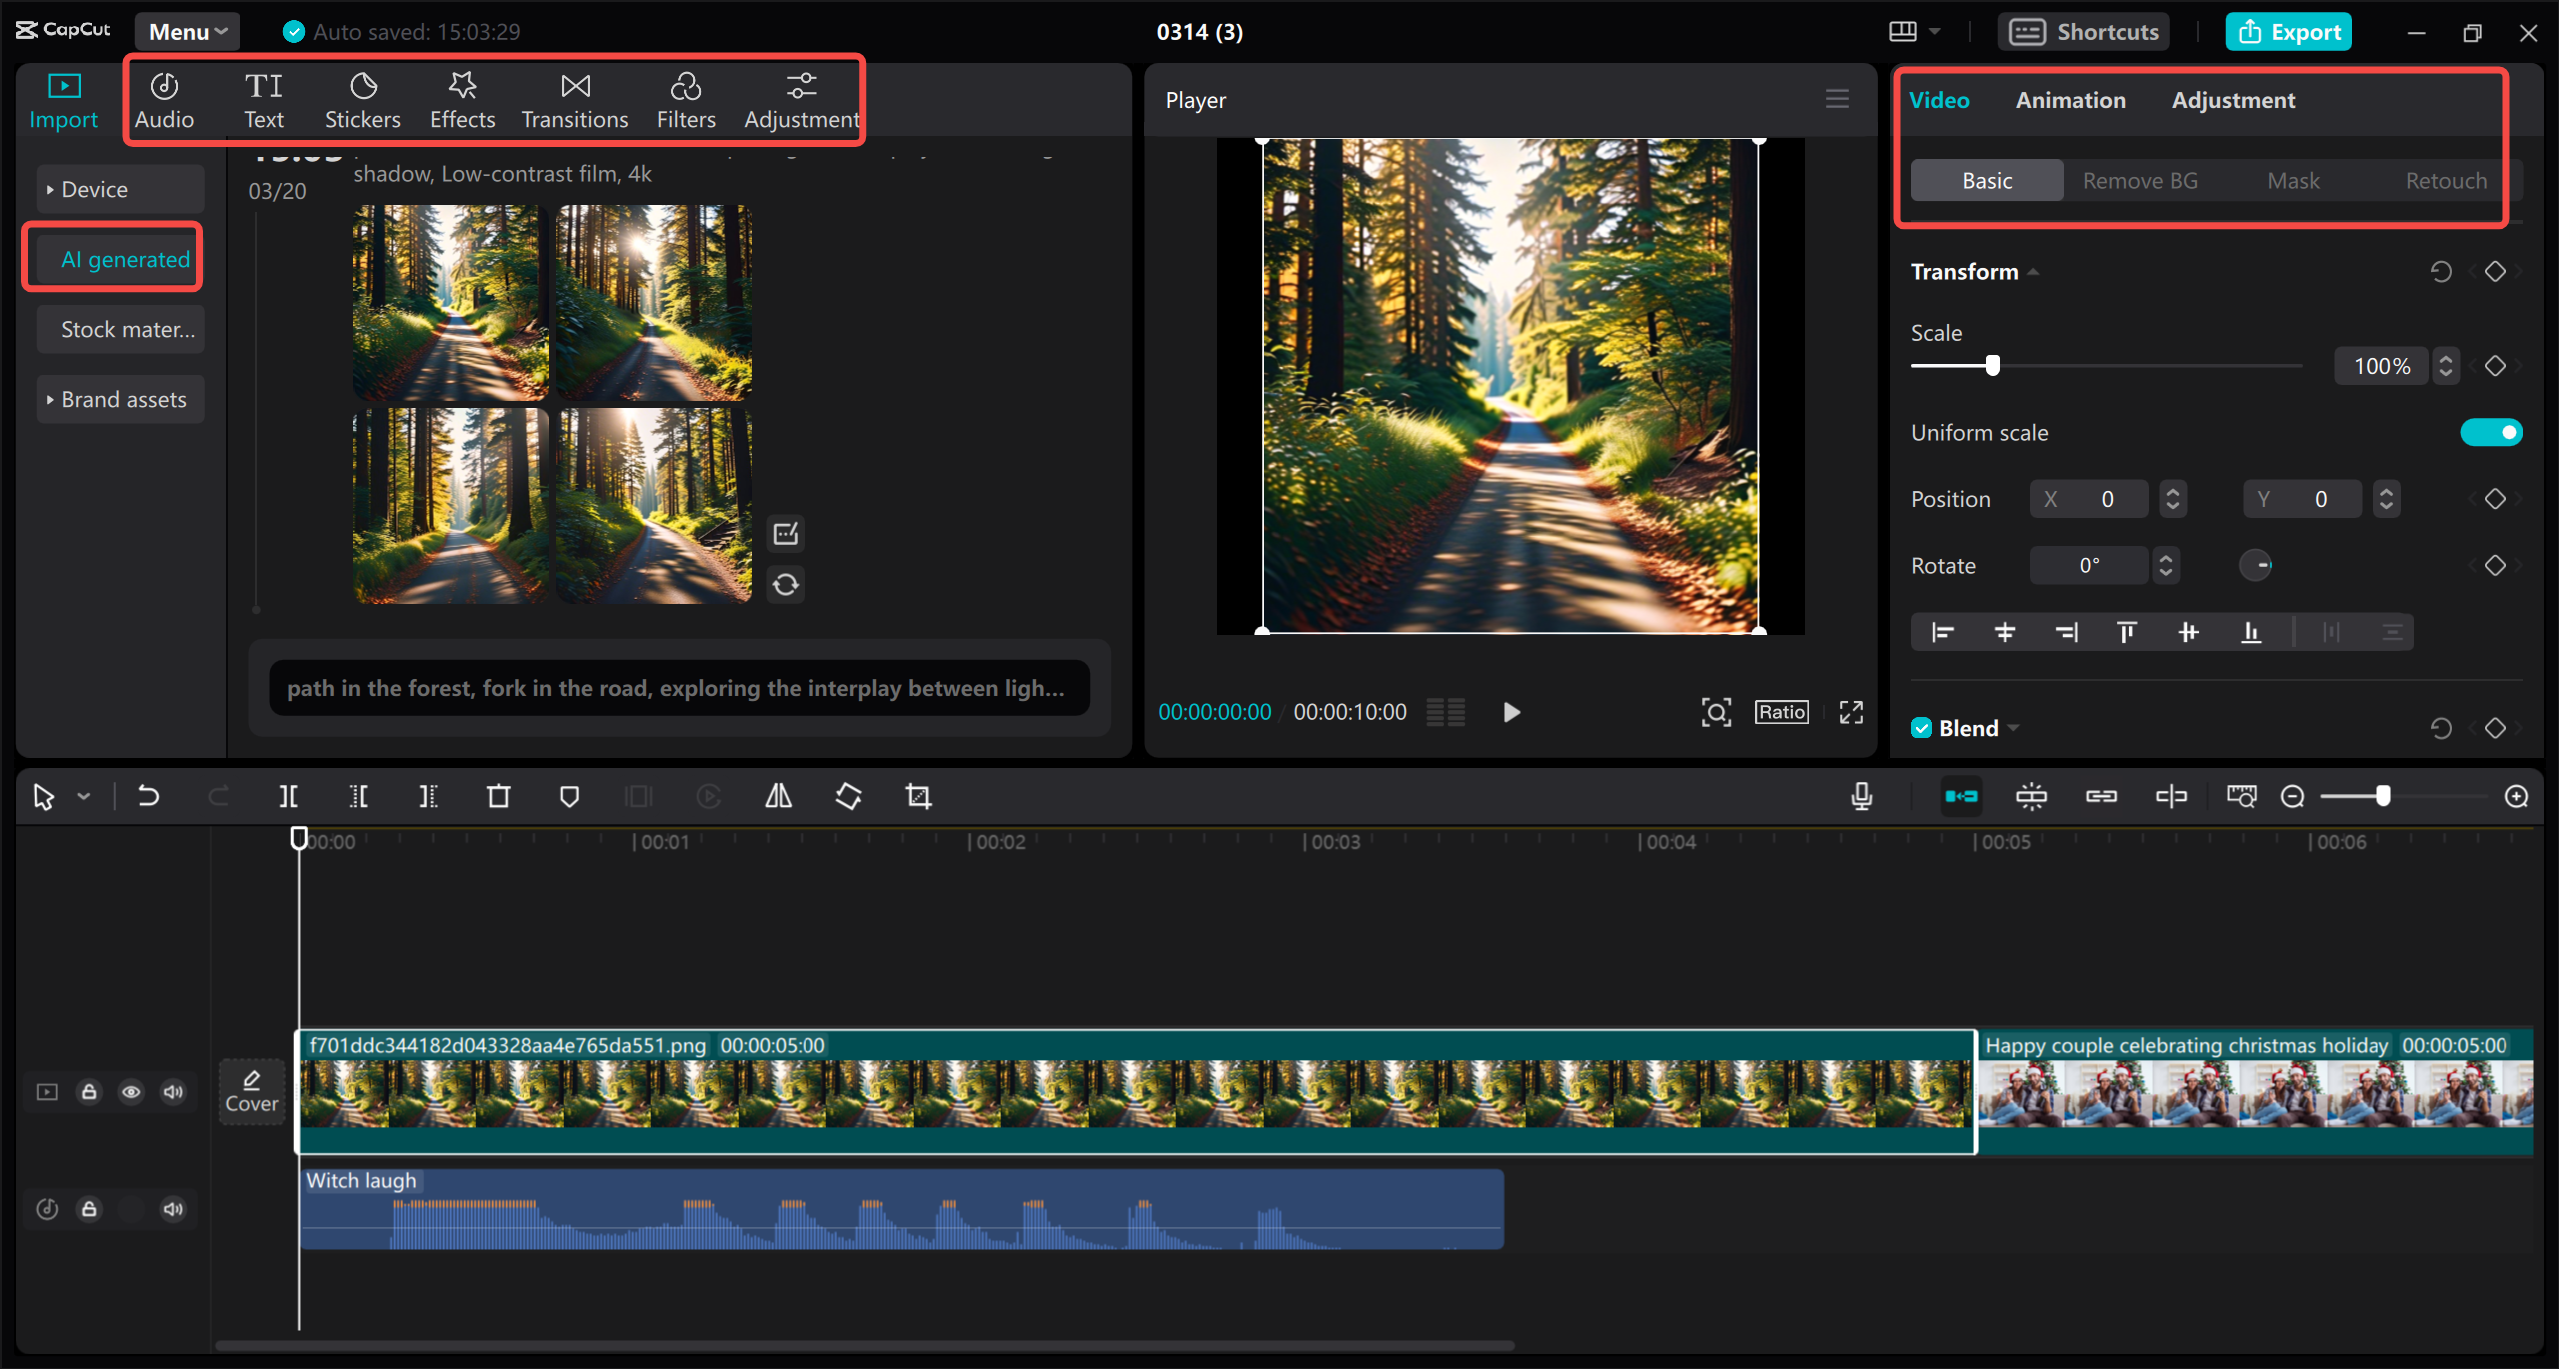Mirror the clip using the flip icon
The image size is (2559, 1369).
[778, 796]
